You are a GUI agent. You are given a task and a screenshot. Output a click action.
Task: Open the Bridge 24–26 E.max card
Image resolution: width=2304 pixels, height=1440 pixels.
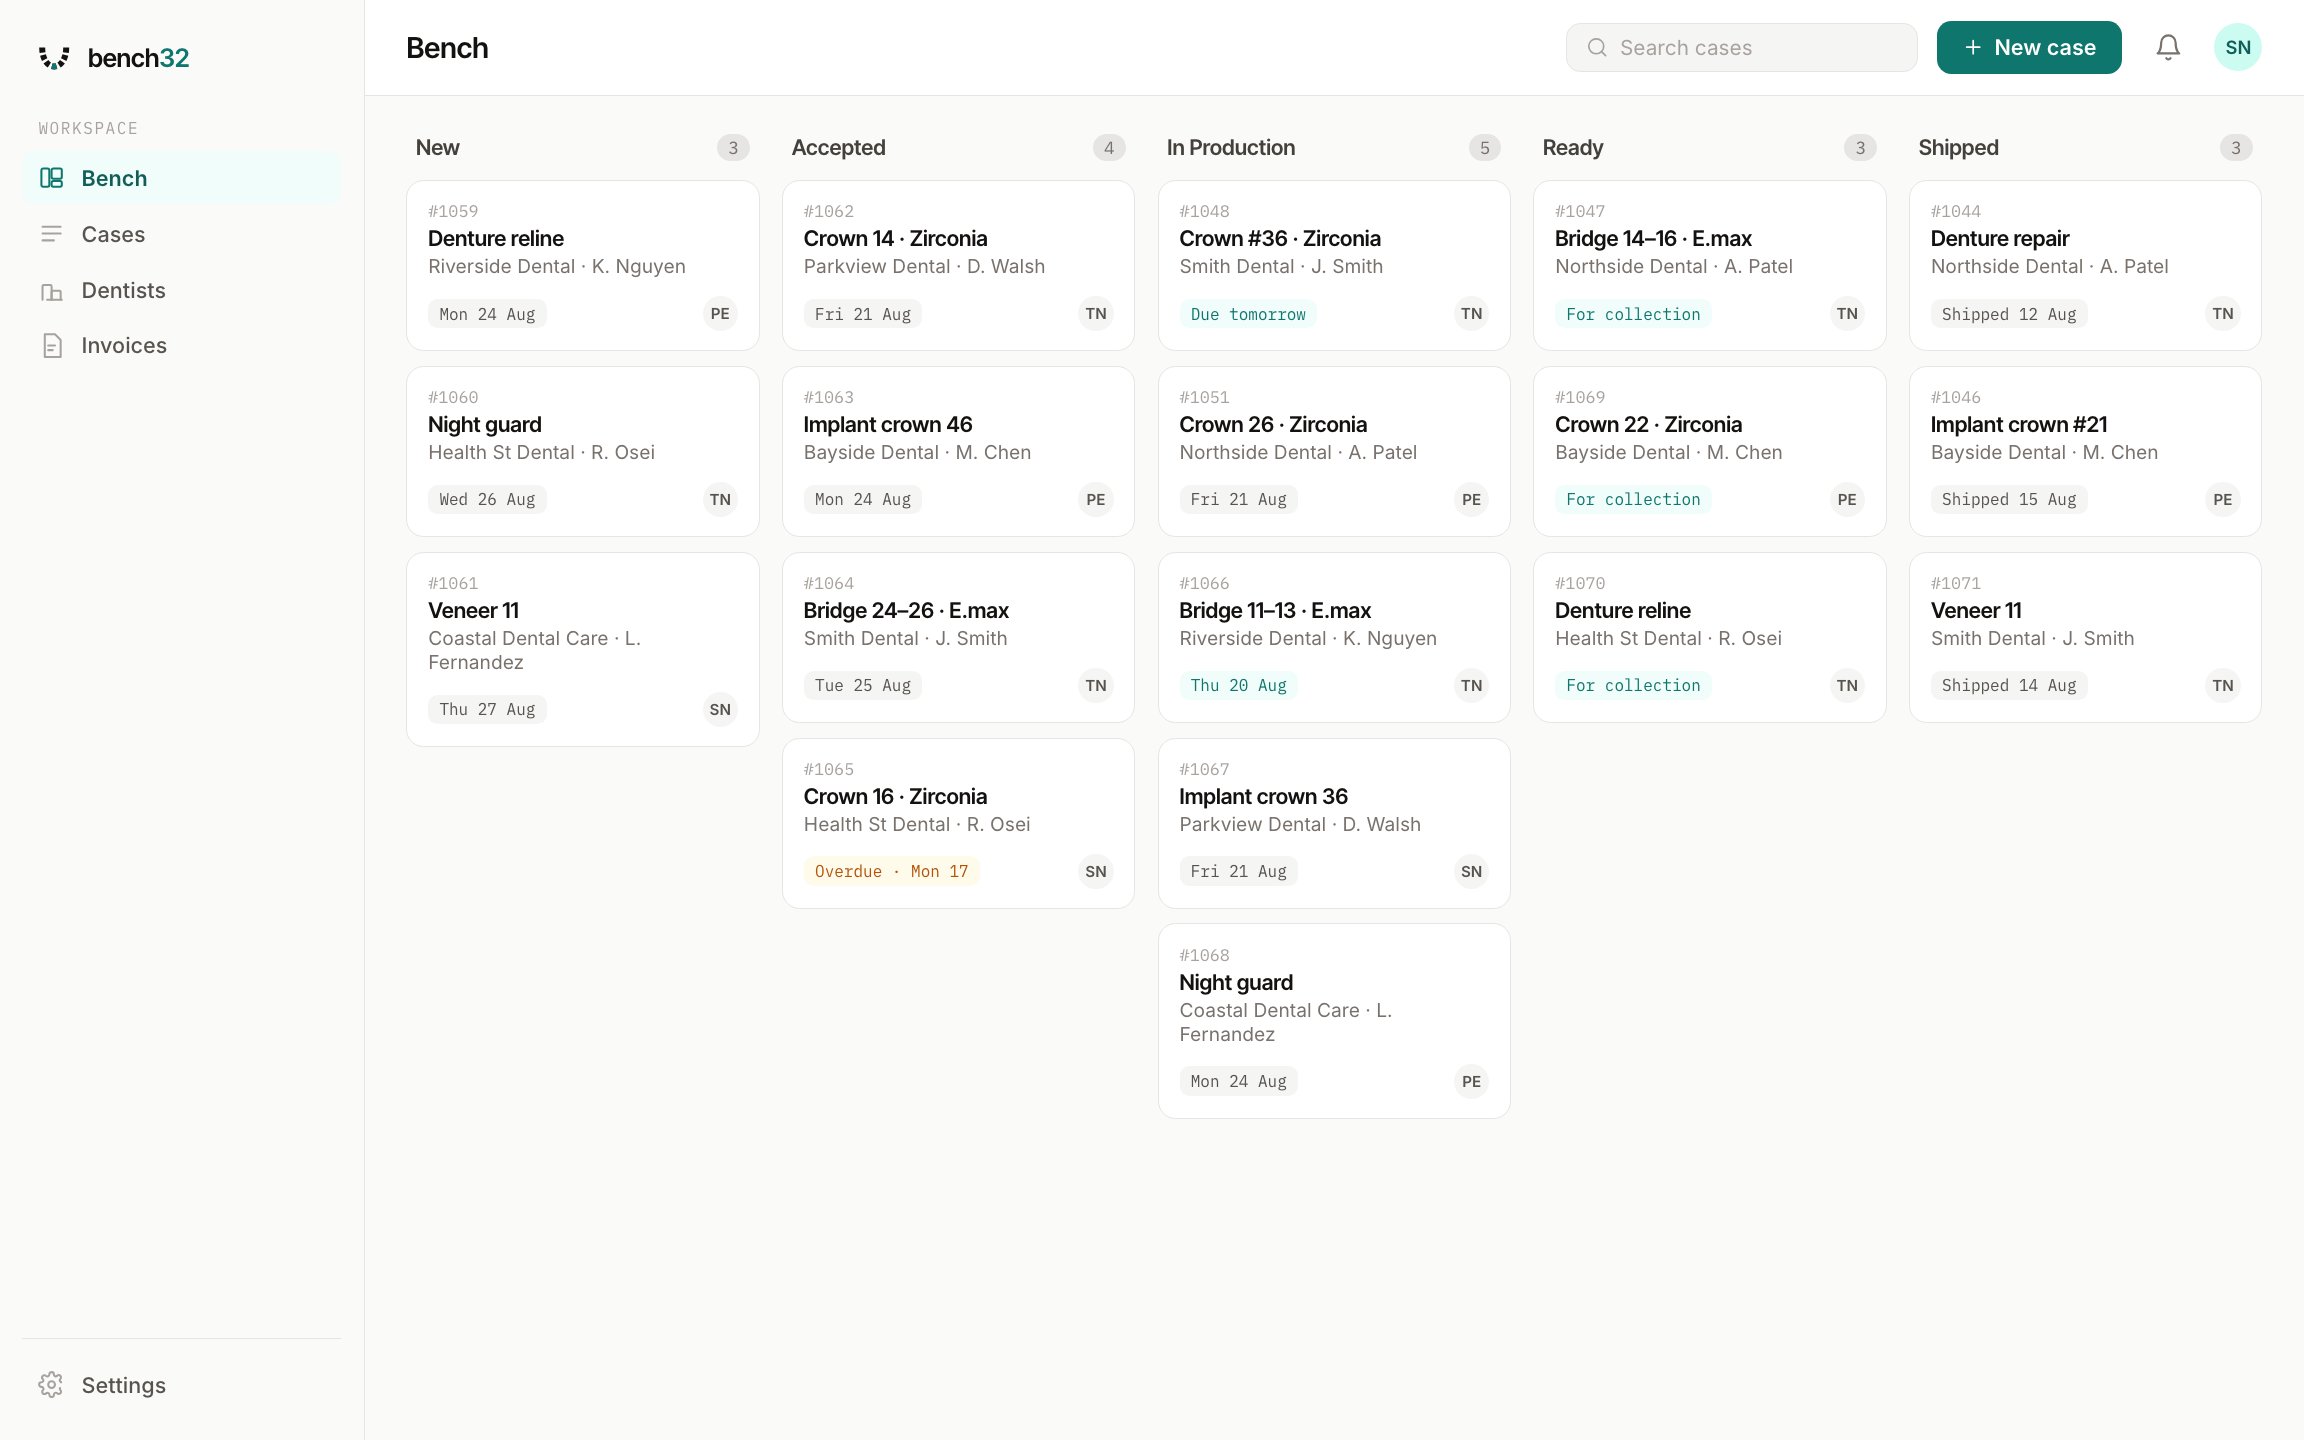tap(958, 637)
